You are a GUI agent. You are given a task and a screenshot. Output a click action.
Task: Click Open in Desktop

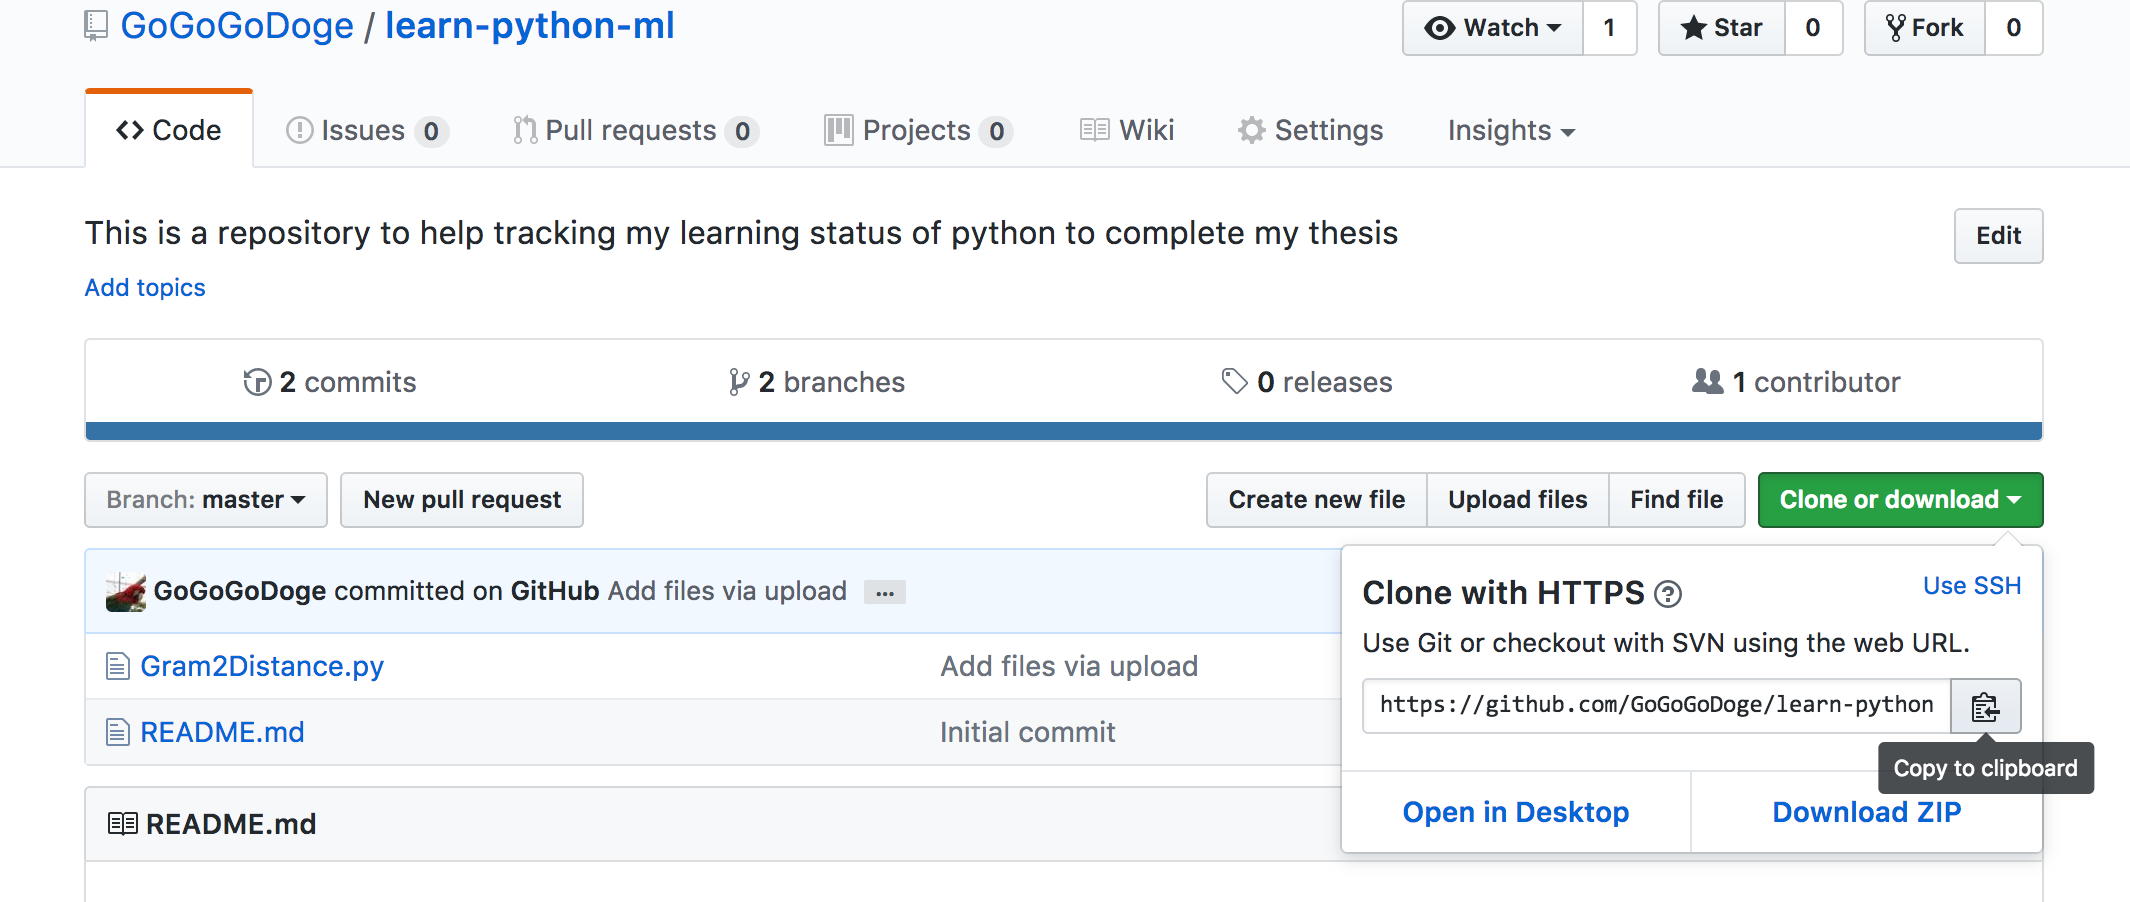click(x=1516, y=812)
